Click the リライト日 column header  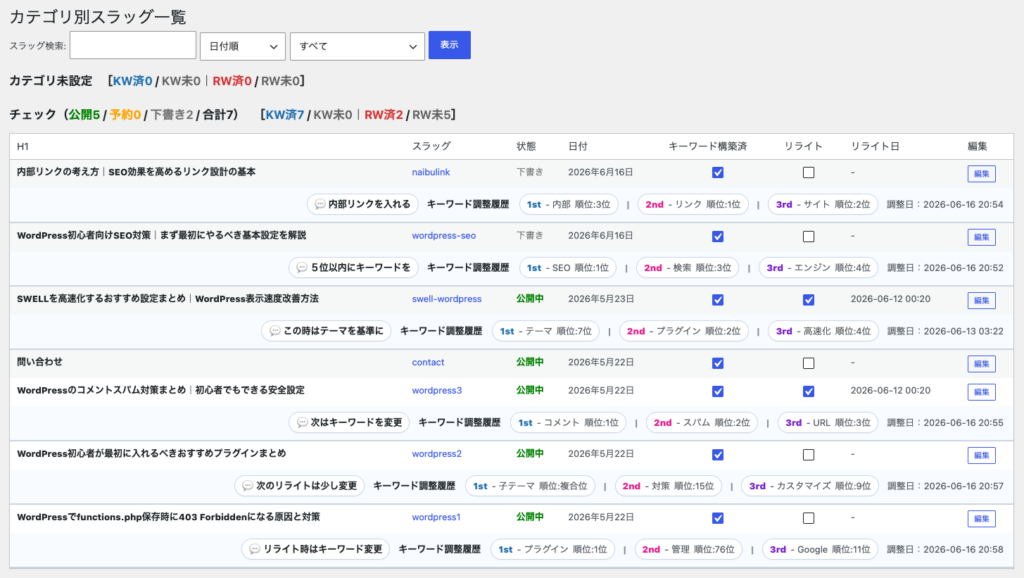(875, 146)
